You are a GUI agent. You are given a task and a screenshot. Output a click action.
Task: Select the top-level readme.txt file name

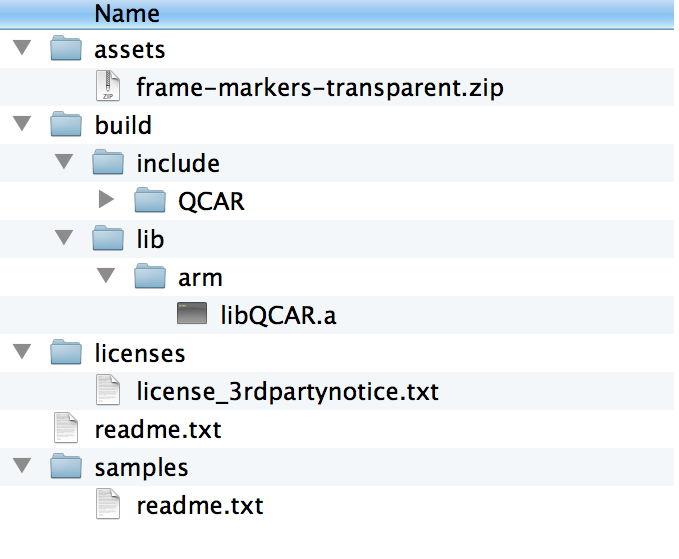point(158,430)
